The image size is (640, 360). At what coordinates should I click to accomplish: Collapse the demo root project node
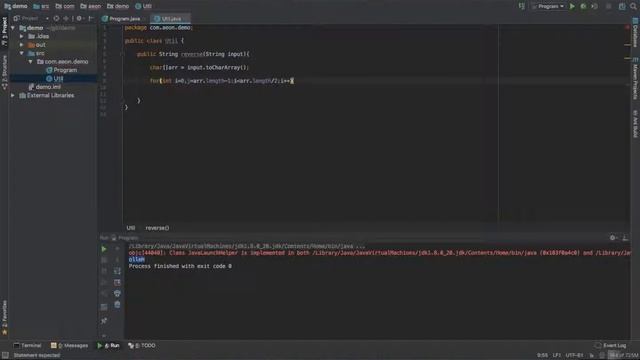pyautogui.click(x=13, y=28)
